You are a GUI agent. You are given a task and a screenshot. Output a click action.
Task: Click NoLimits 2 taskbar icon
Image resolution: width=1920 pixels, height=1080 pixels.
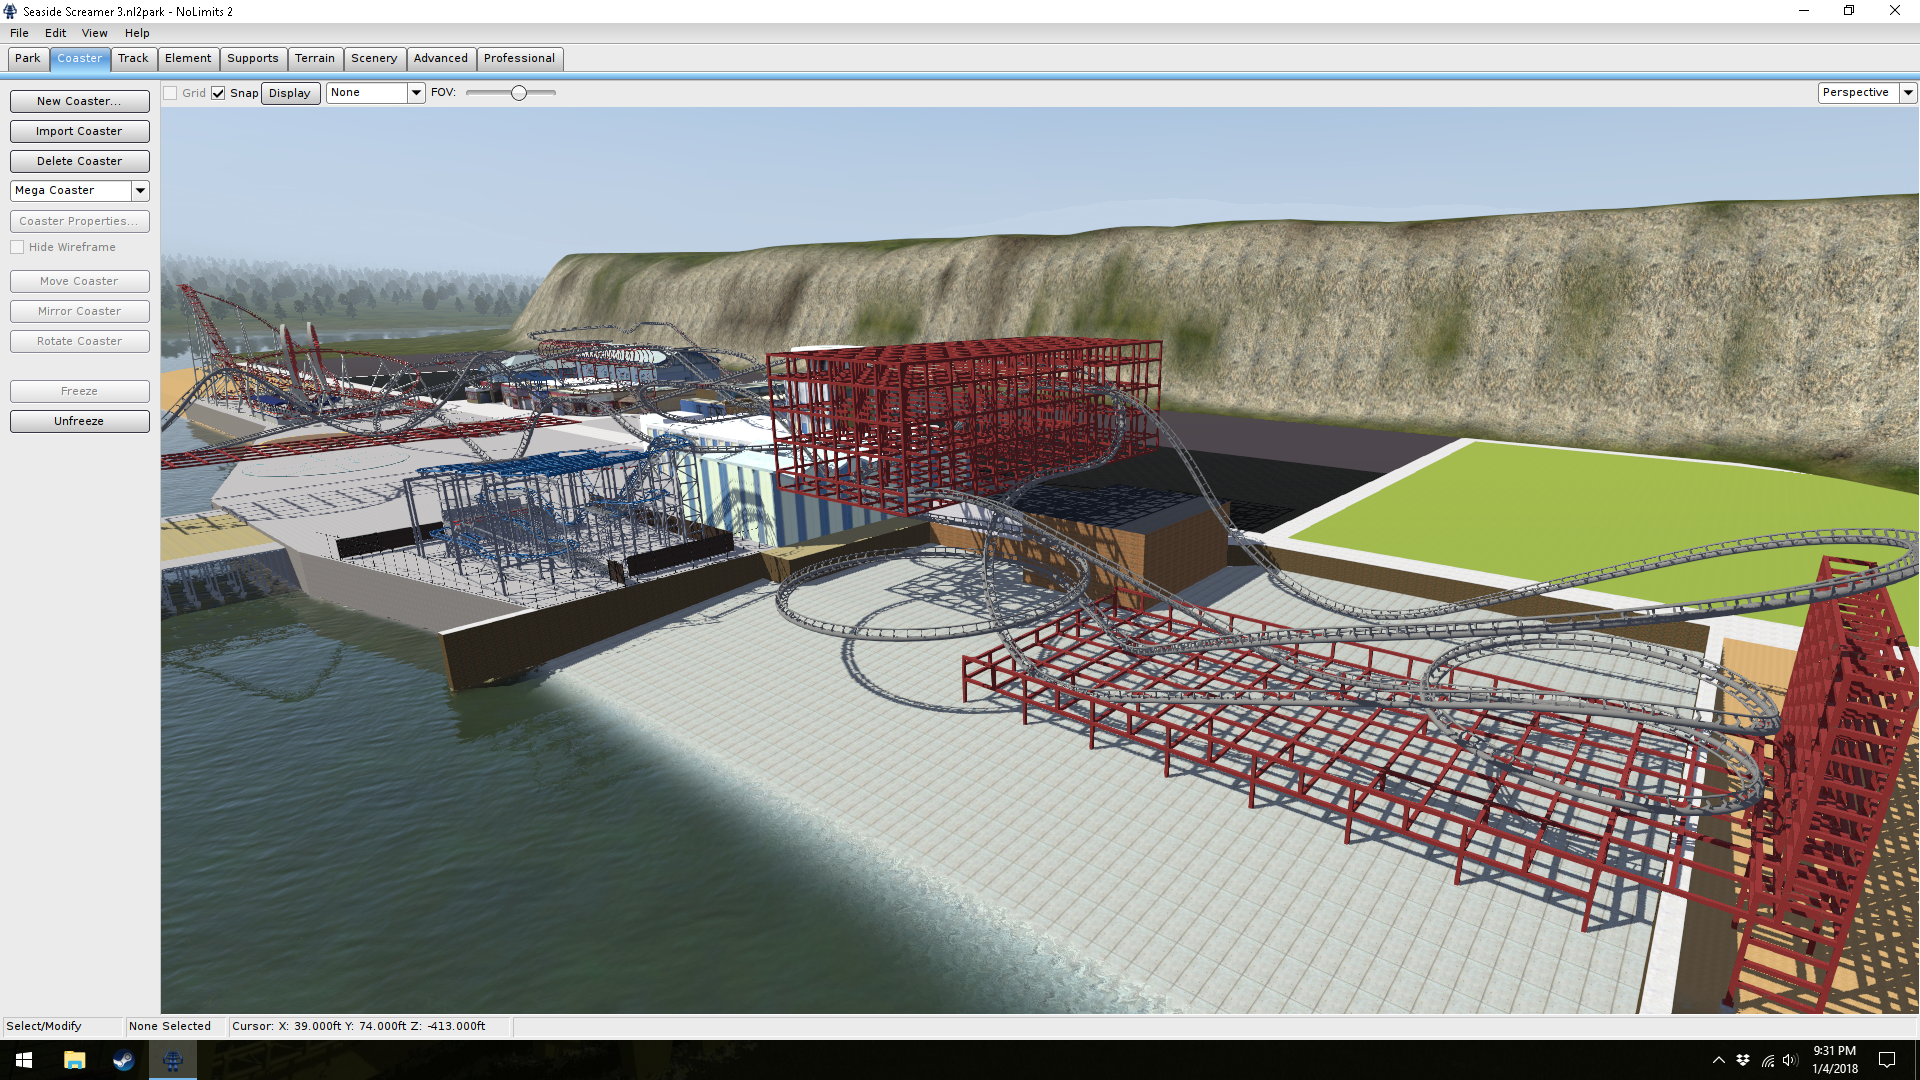[173, 1060]
